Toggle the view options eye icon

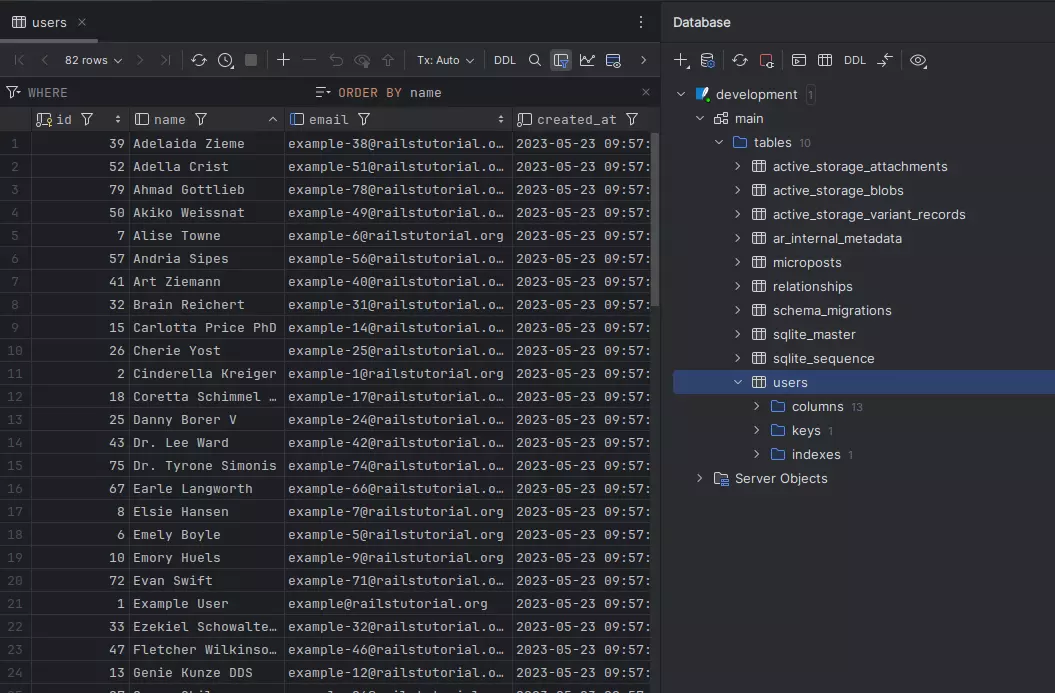(917, 60)
